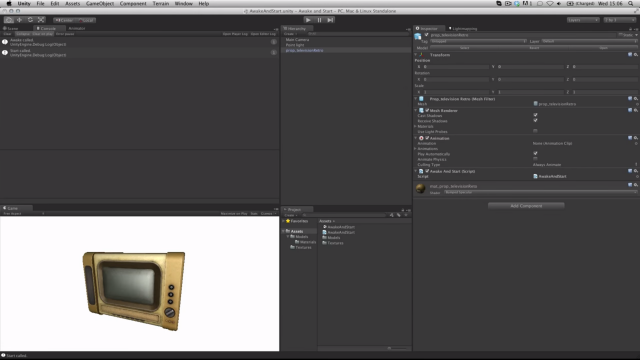Open the Mesh Filter gear menu
Viewport: 640px width, 360px height.
coord(636,99)
